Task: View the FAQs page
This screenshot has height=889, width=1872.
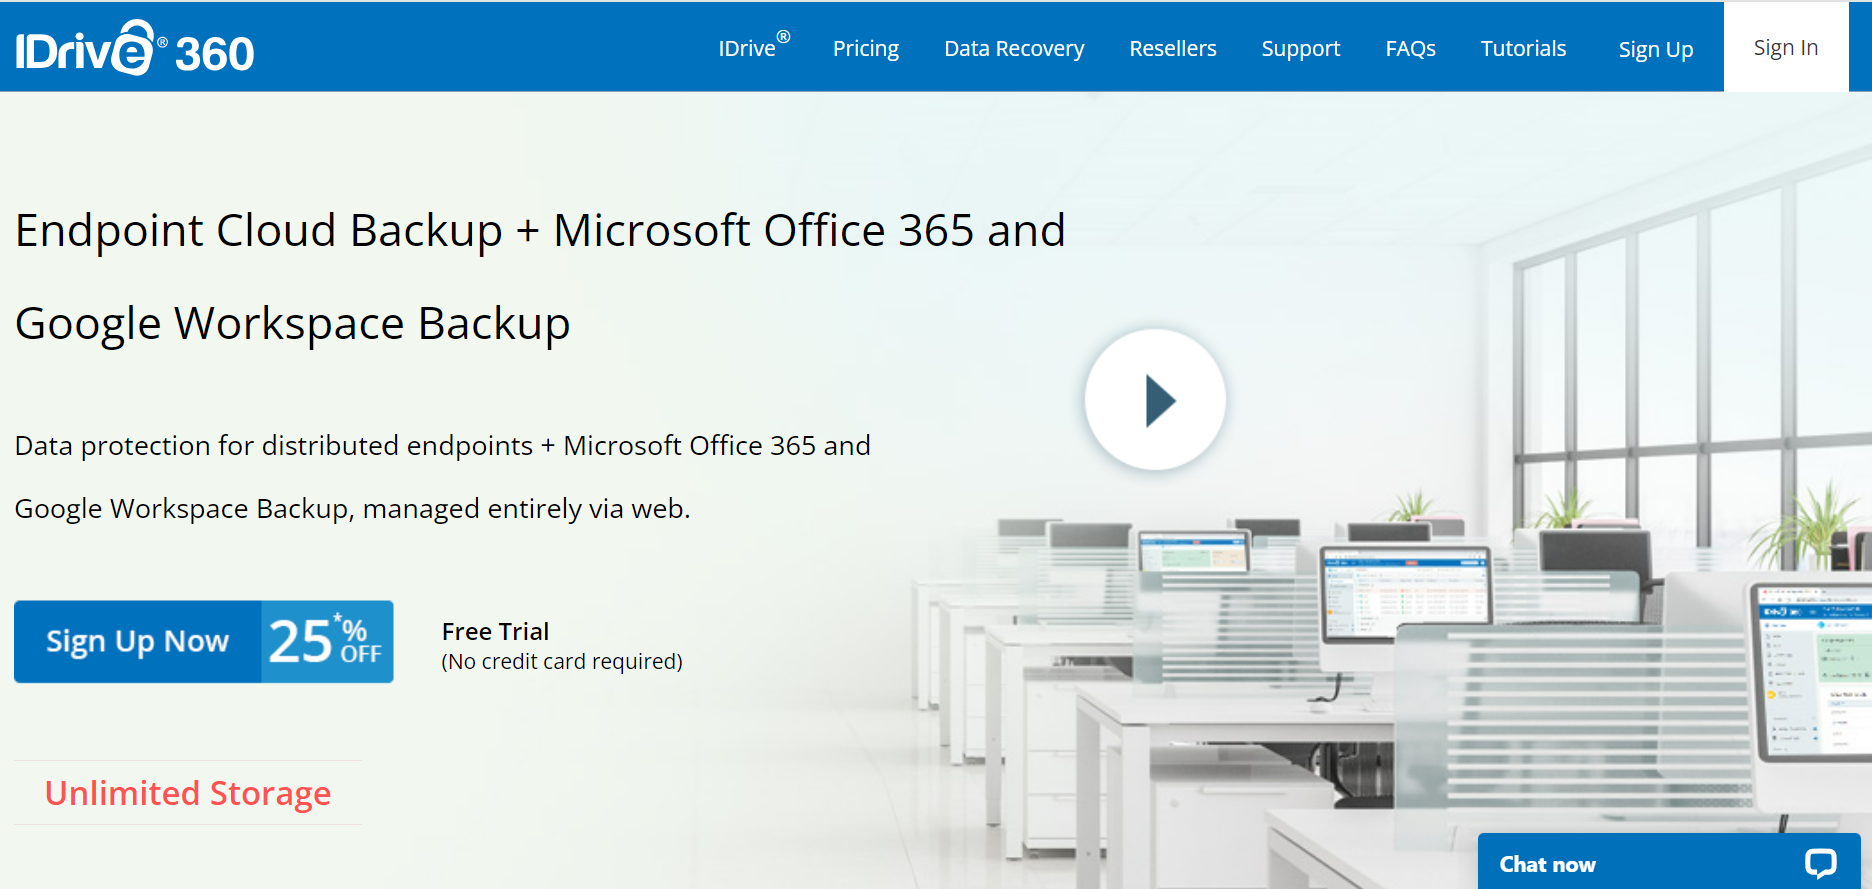Action: (x=1411, y=48)
